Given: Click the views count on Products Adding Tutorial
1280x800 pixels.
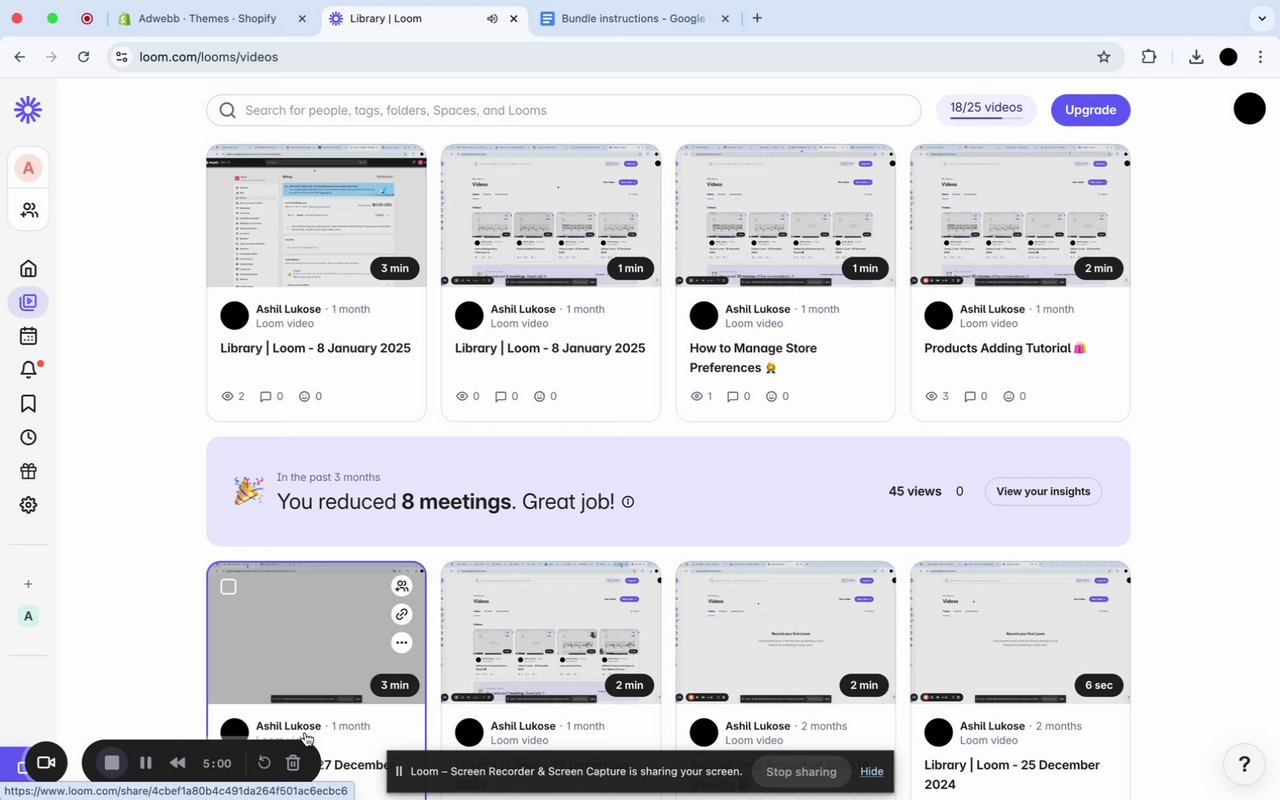Looking at the screenshot, I should pos(937,396).
